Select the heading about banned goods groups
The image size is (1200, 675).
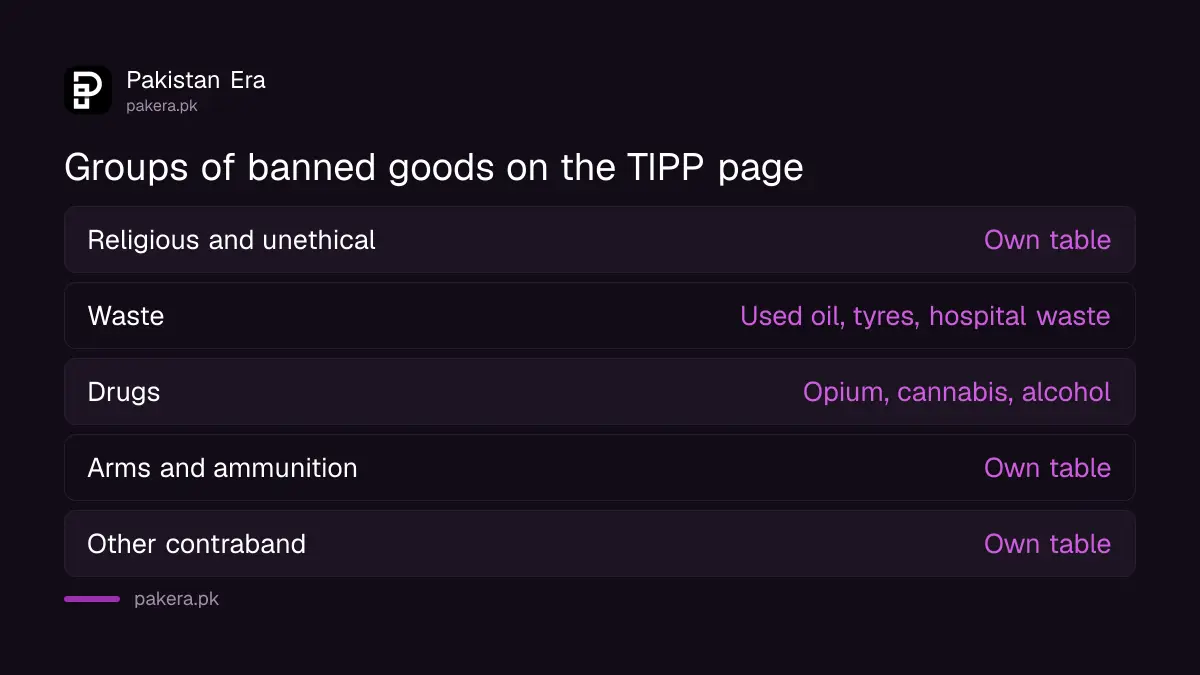pyautogui.click(x=434, y=167)
